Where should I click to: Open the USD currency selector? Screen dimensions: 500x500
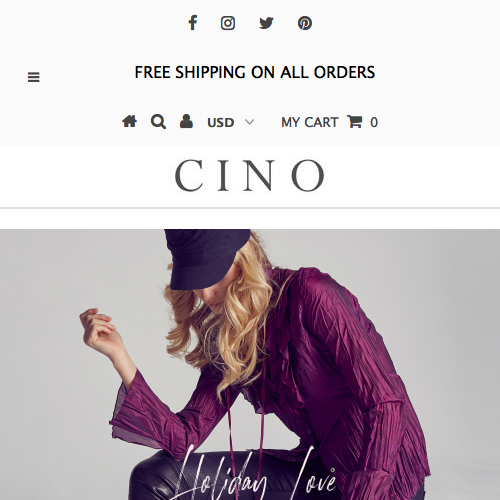click(x=231, y=122)
